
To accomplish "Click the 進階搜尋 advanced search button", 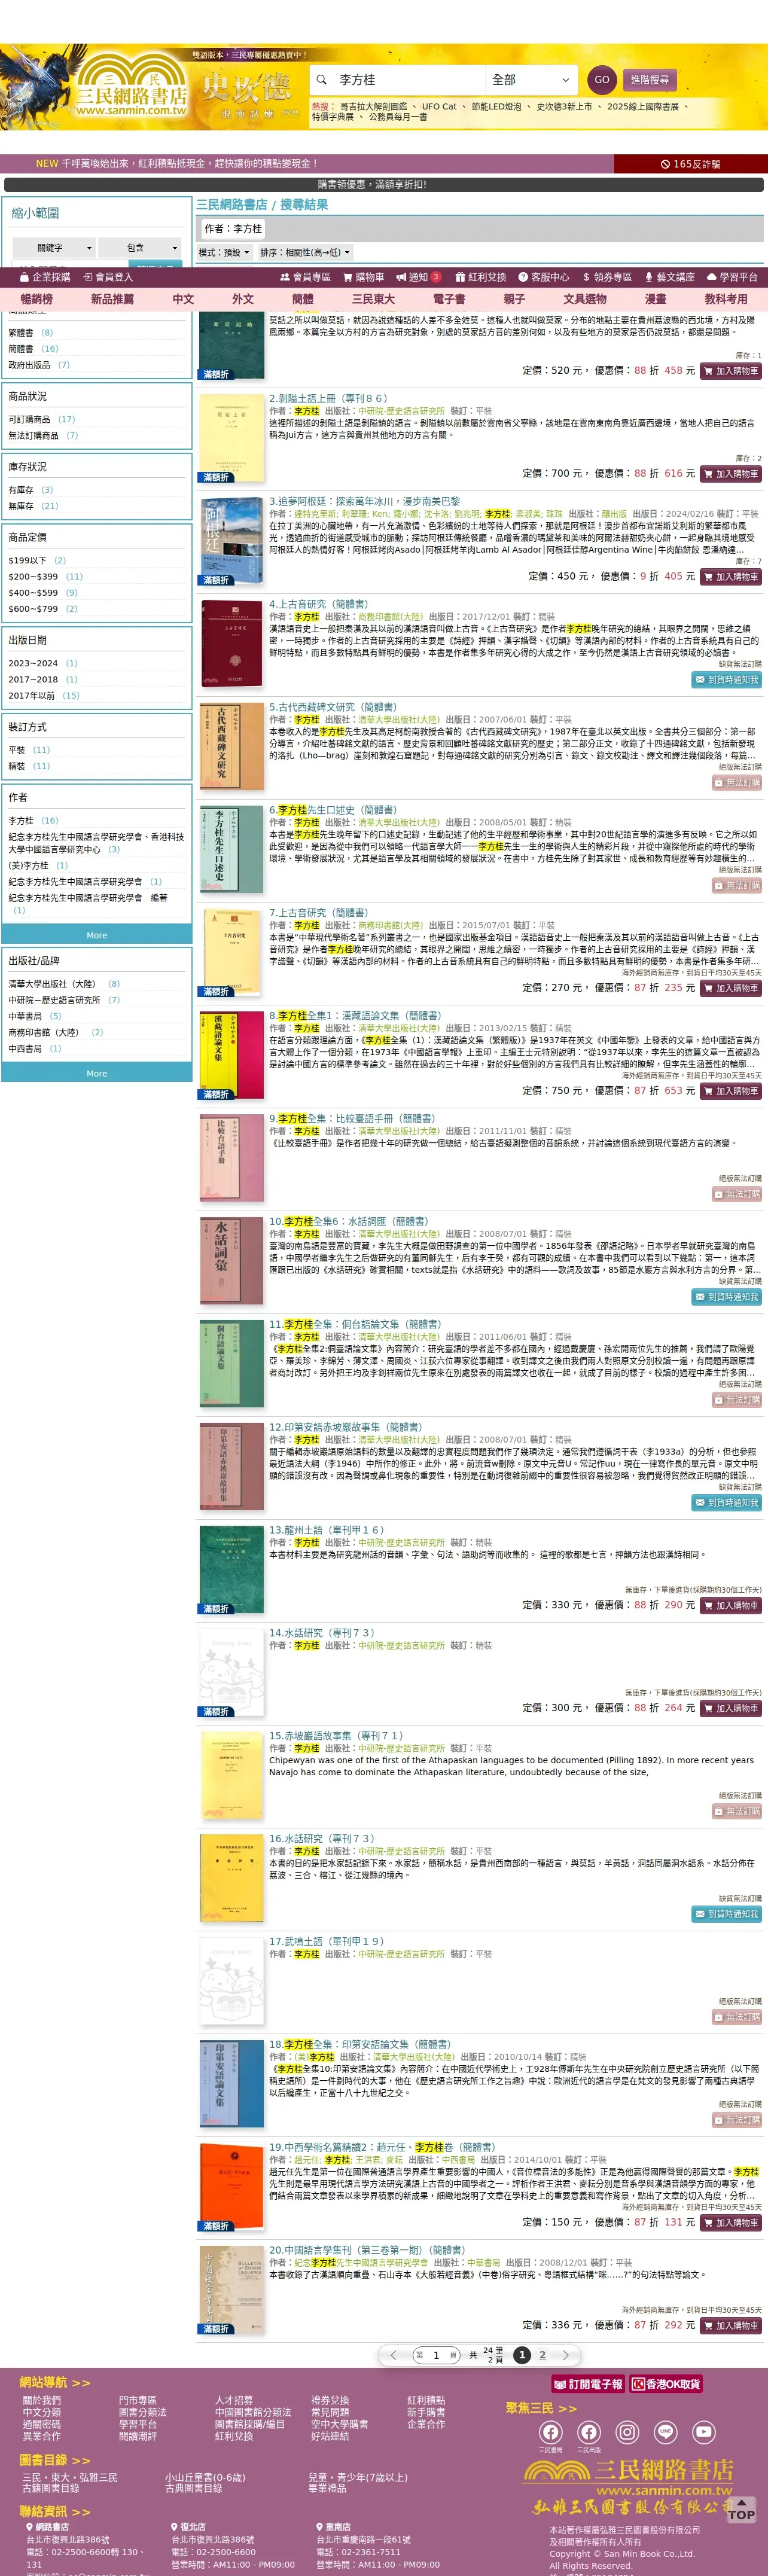I will (650, 80).
